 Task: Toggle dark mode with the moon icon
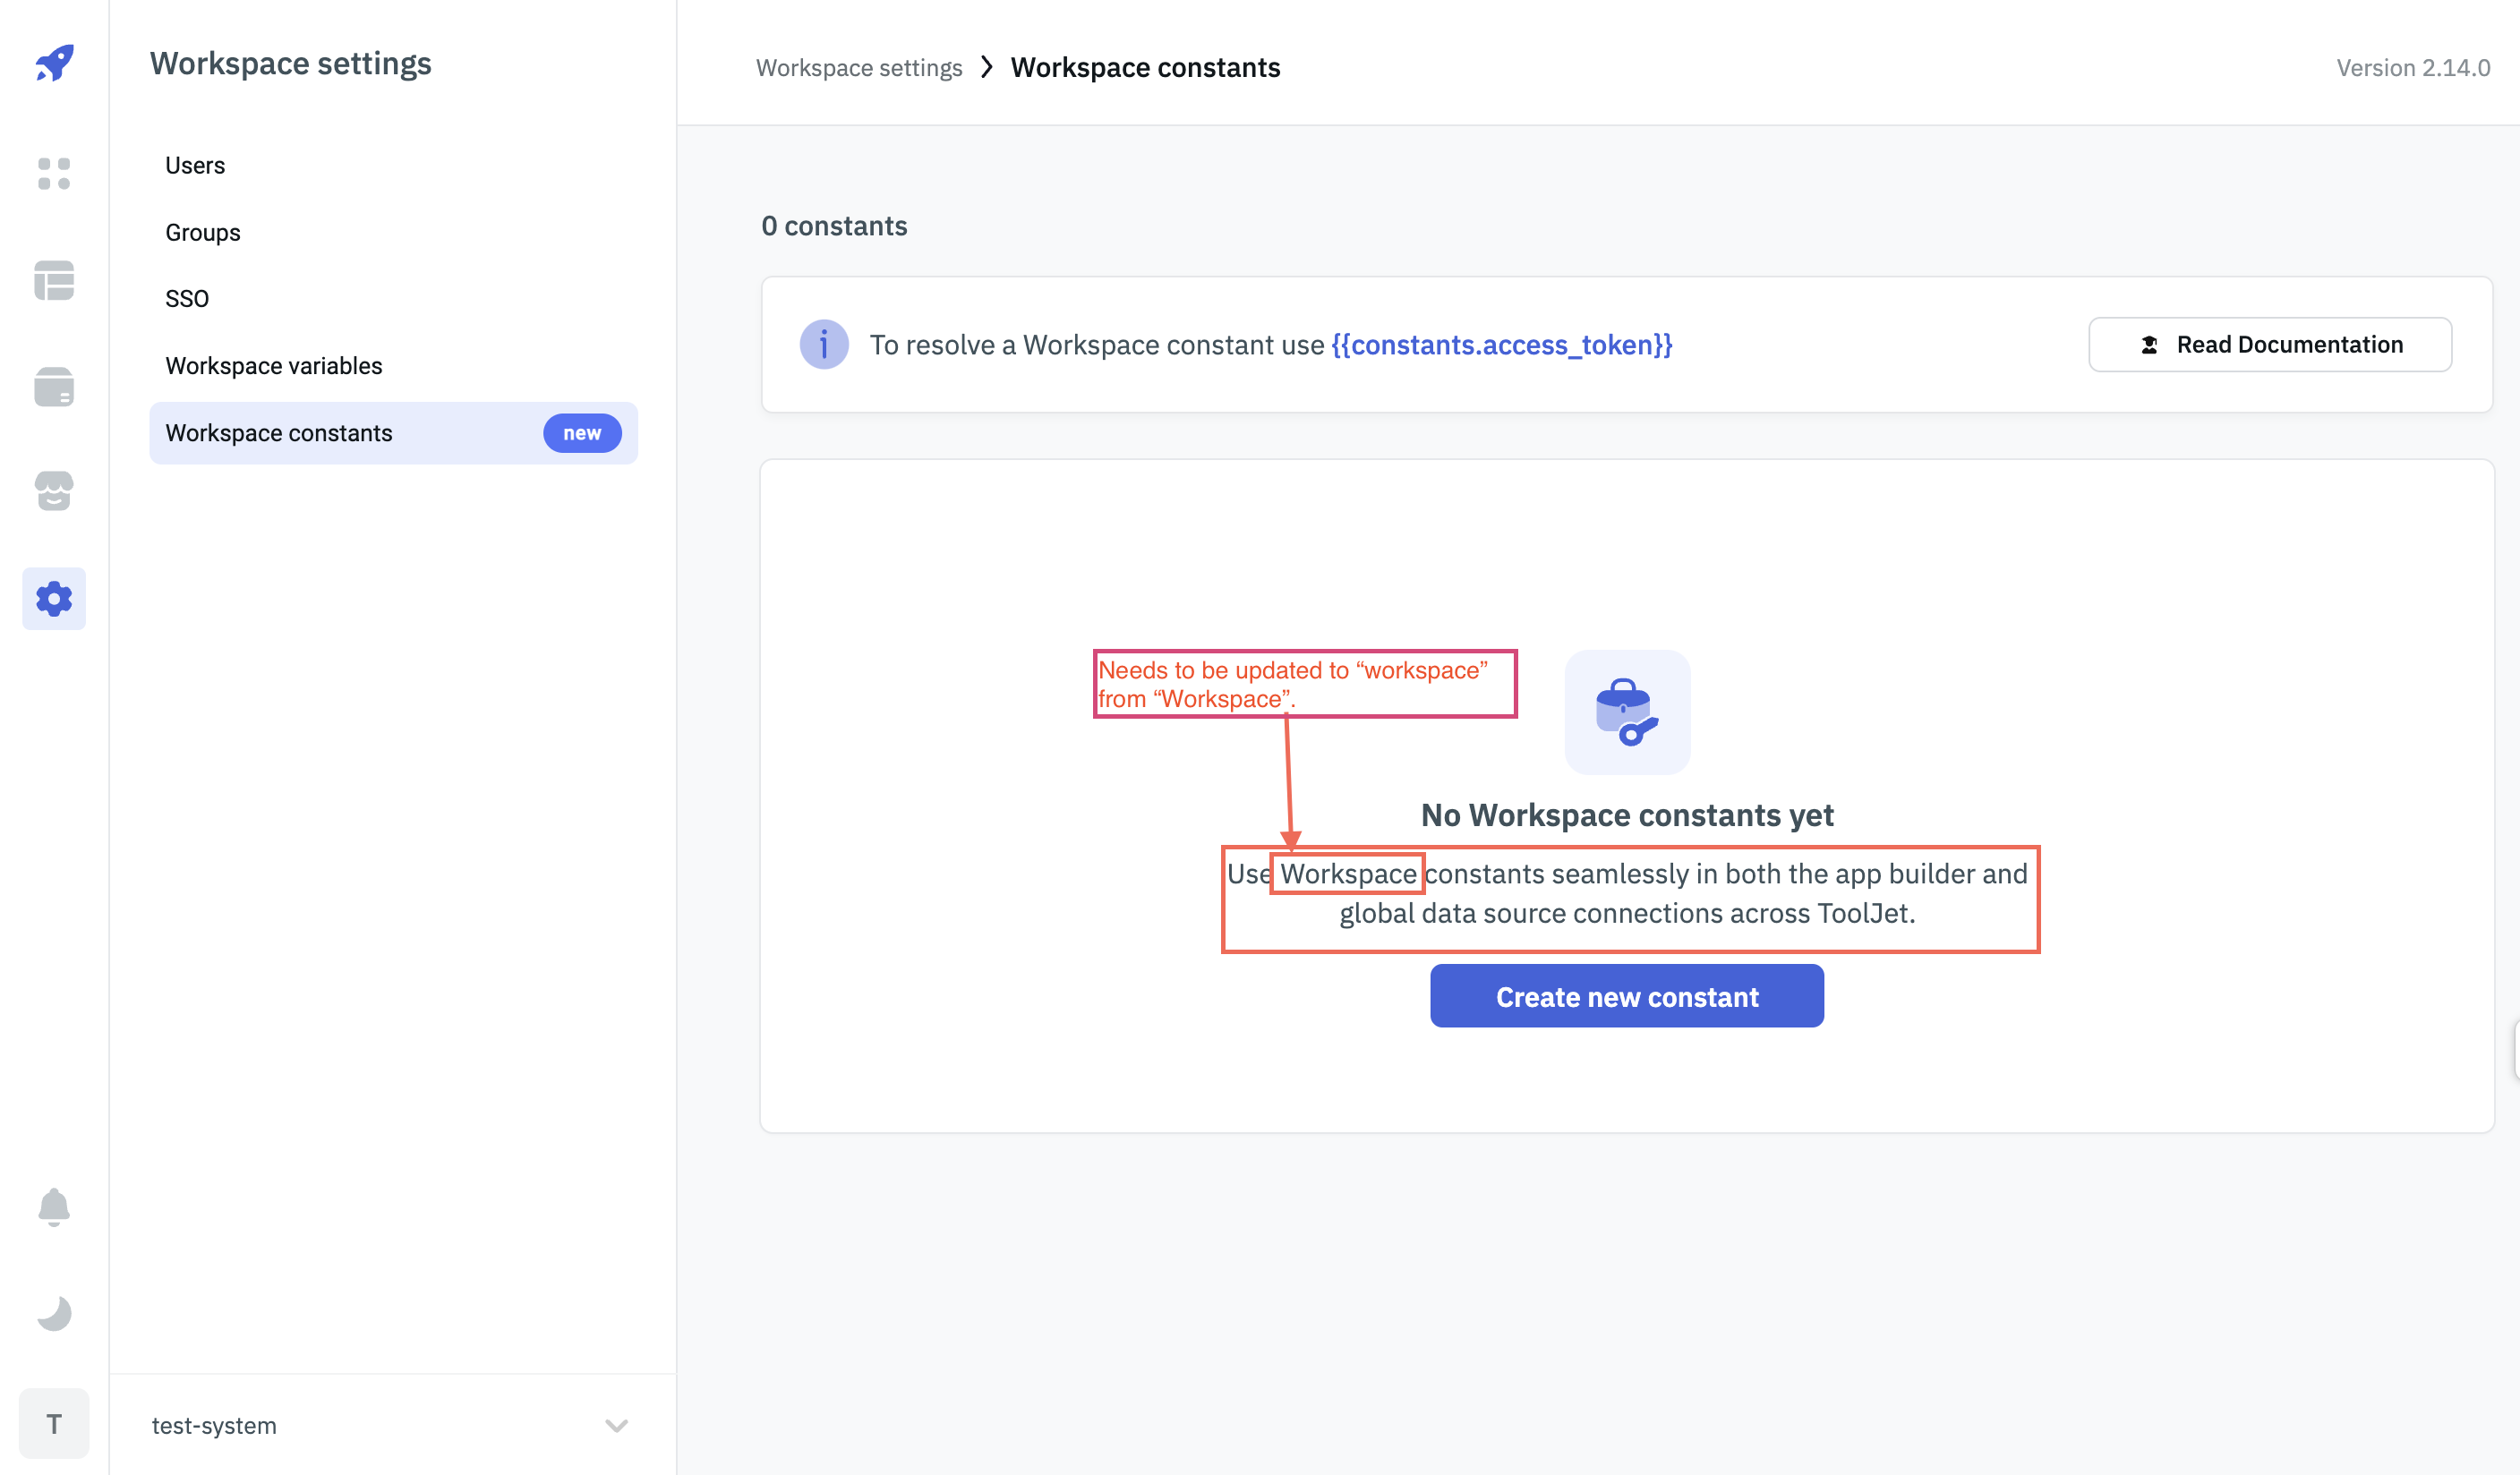click(53, 1313)
